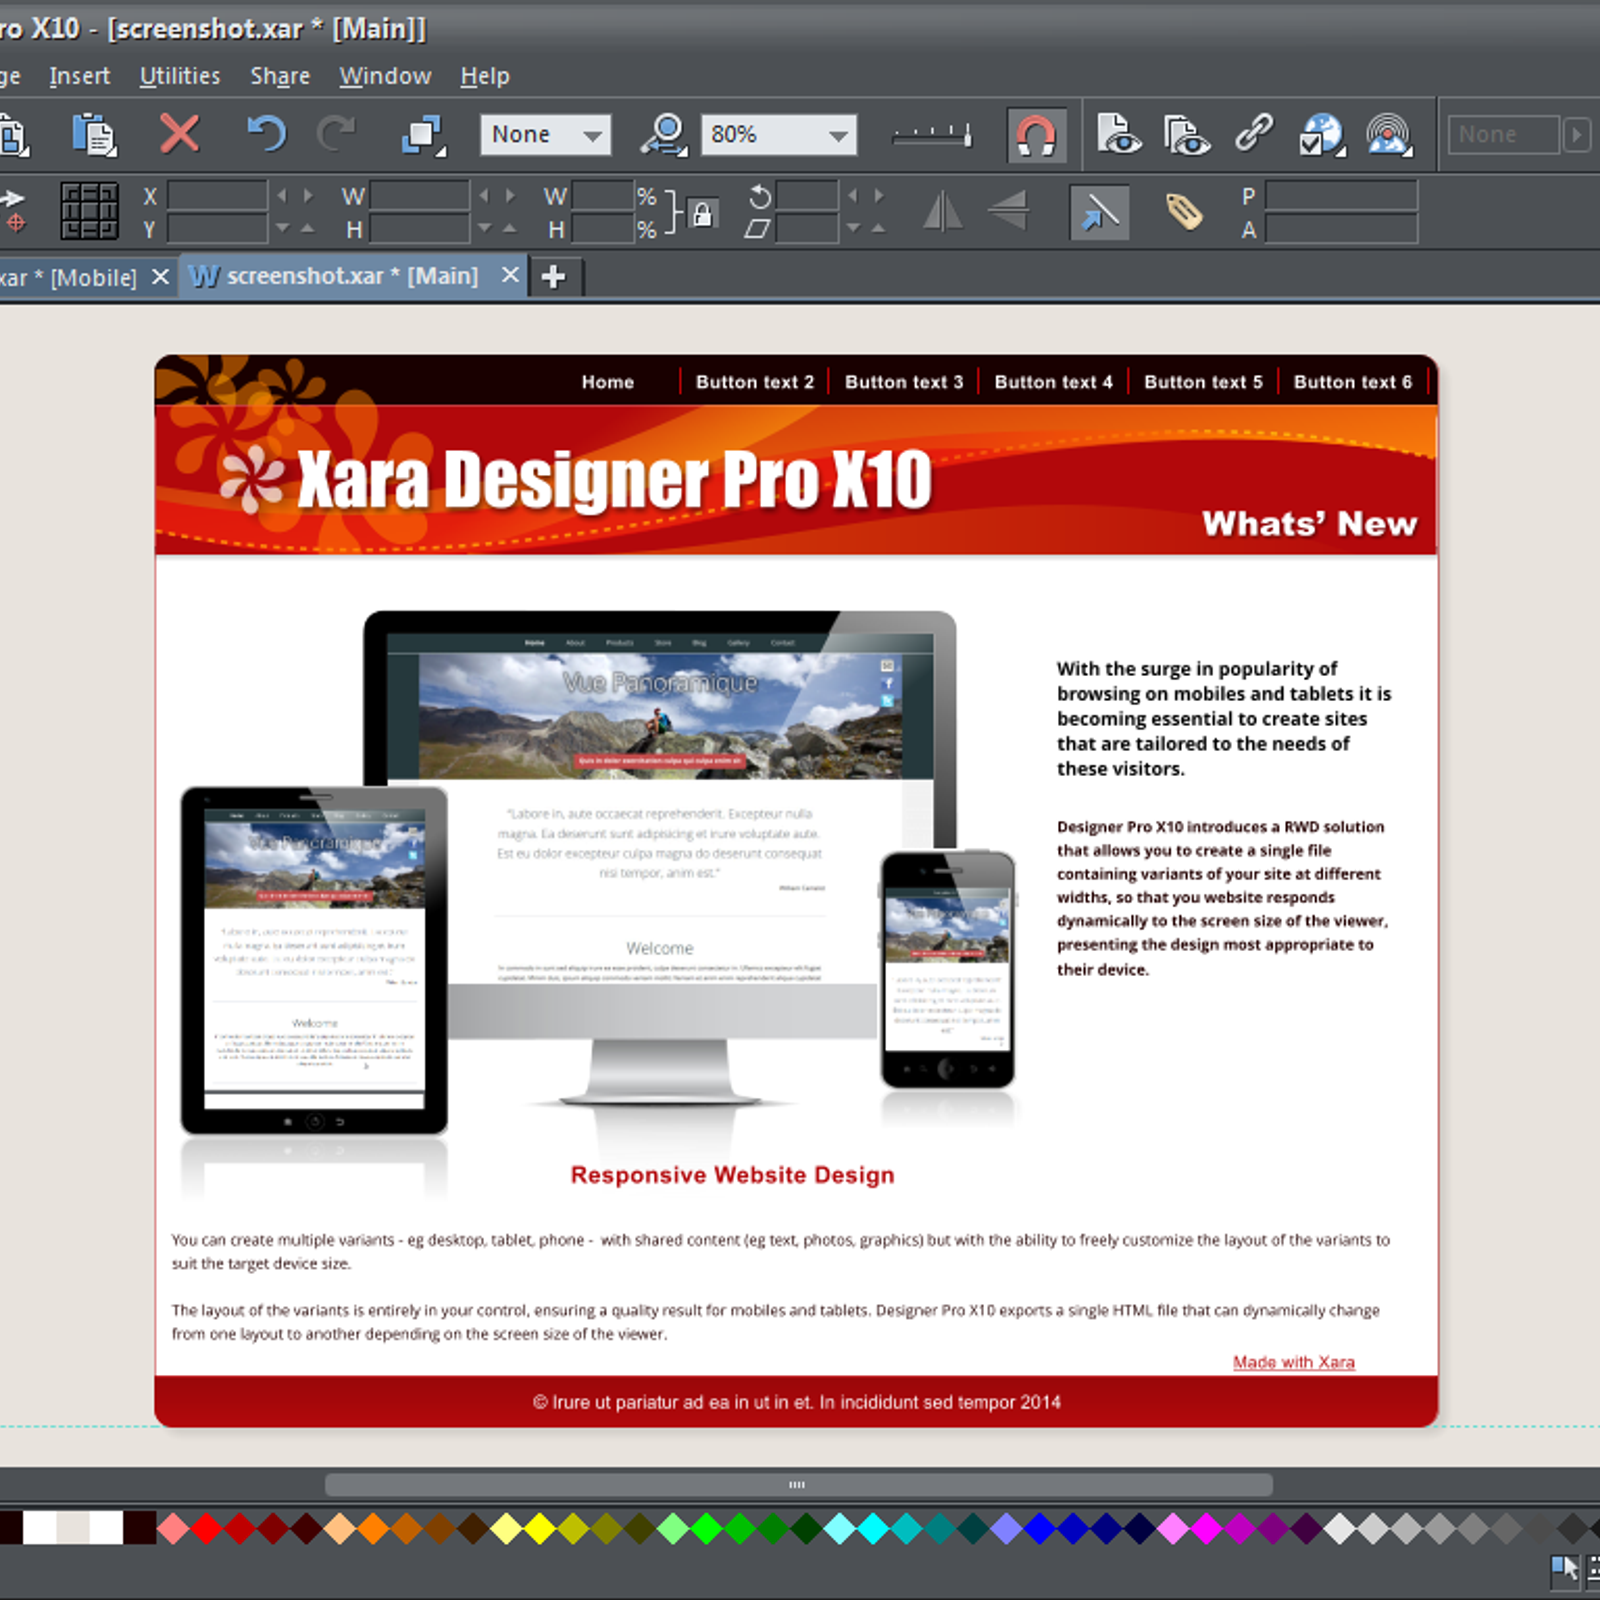Viewport: 1600px width, 1600px height.
Task: Click the W percentage scale field
Action: tap(602, 195)
